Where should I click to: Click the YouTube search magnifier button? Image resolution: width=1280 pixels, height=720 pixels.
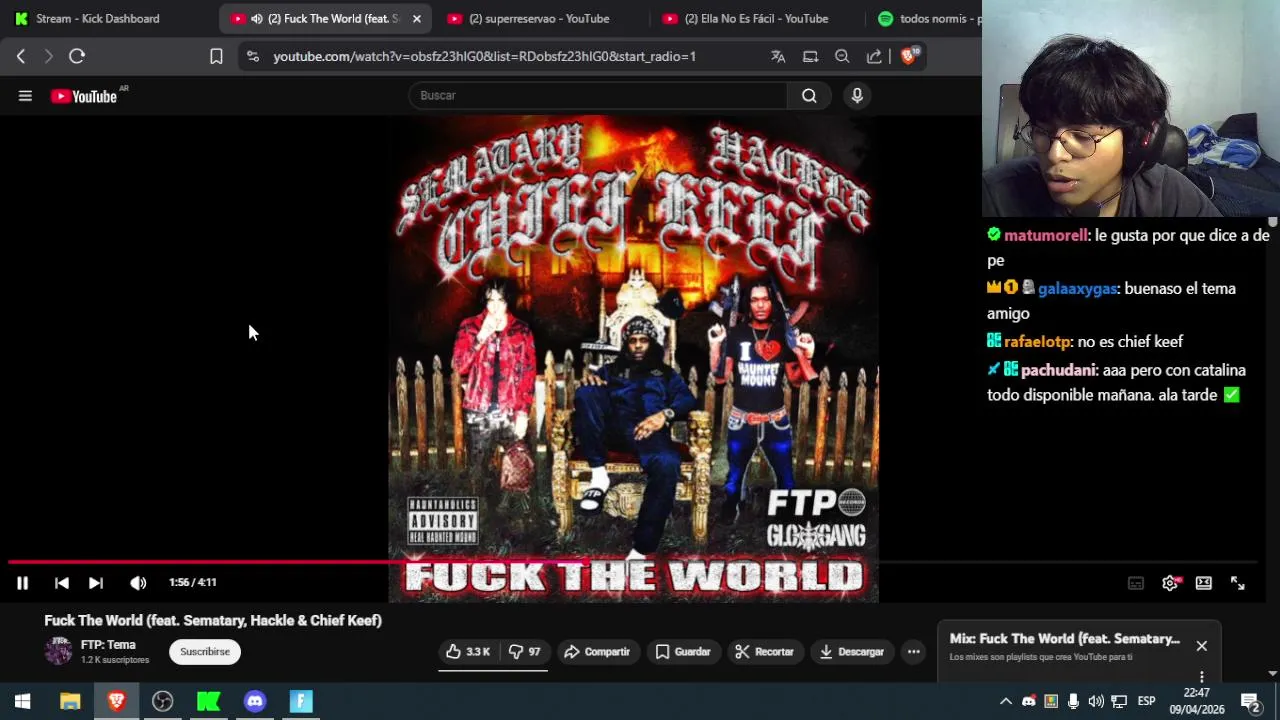point(809,95)
